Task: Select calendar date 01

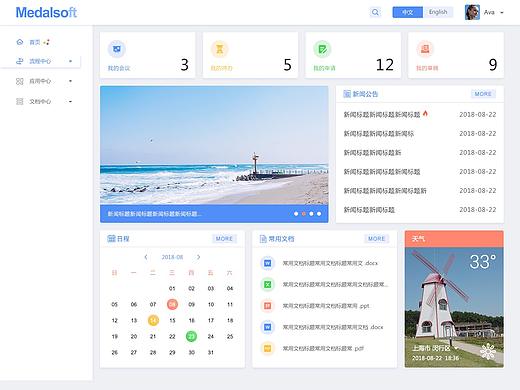Action: click(x=172, y=288)
